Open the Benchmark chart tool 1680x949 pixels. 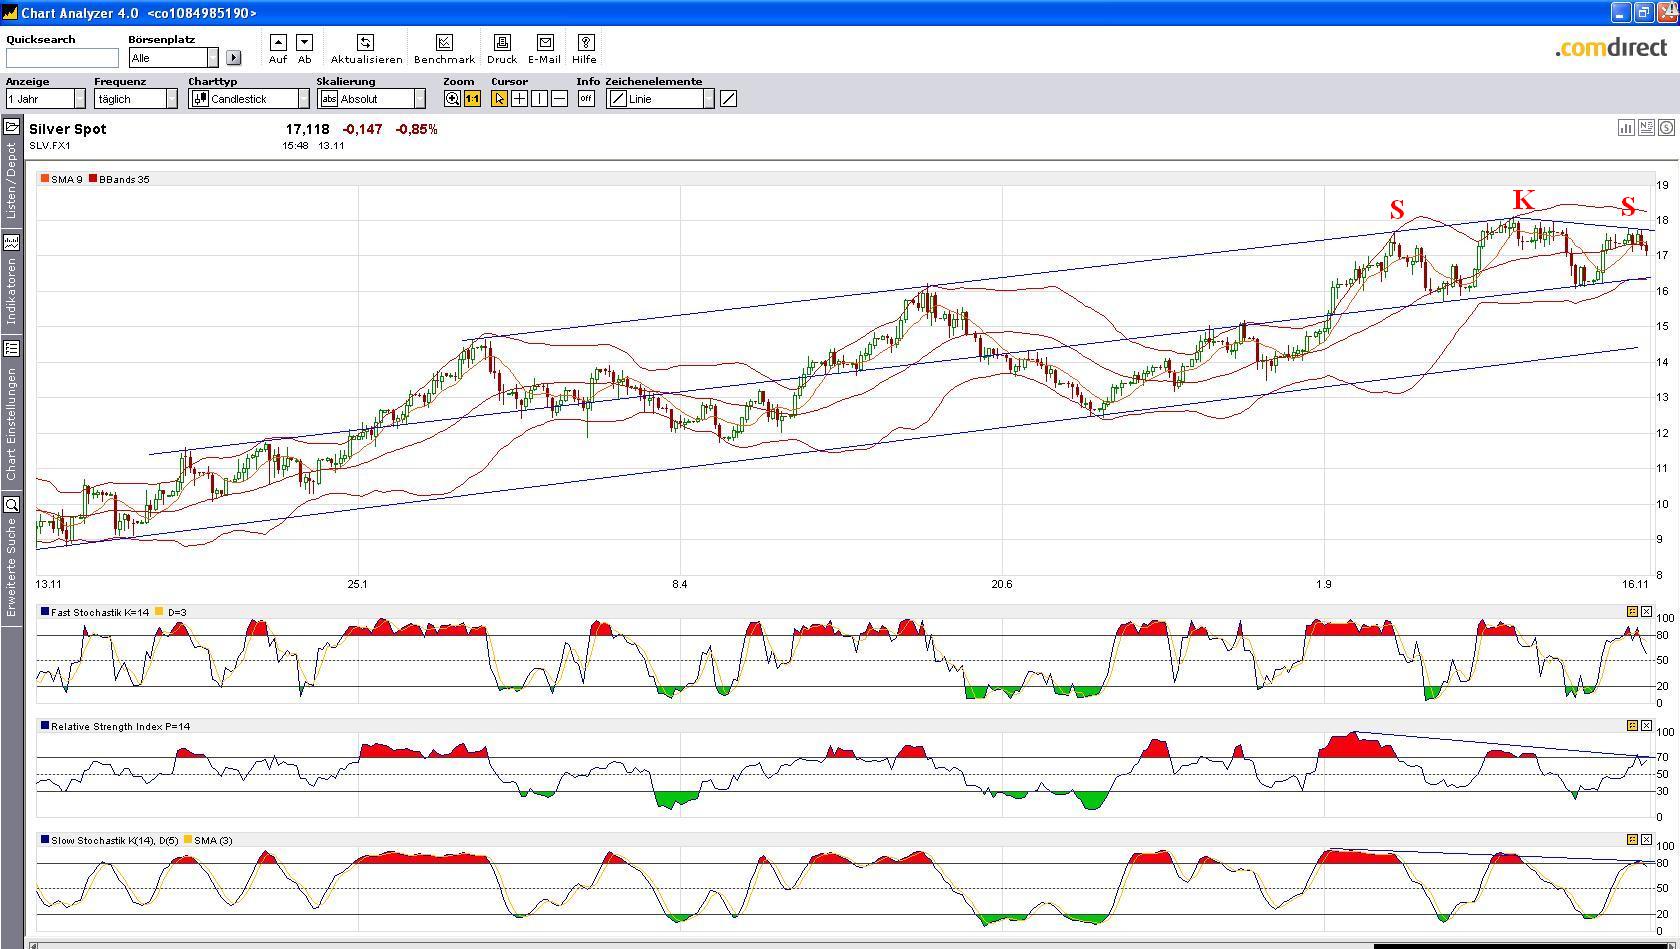[x=444, y=42]
